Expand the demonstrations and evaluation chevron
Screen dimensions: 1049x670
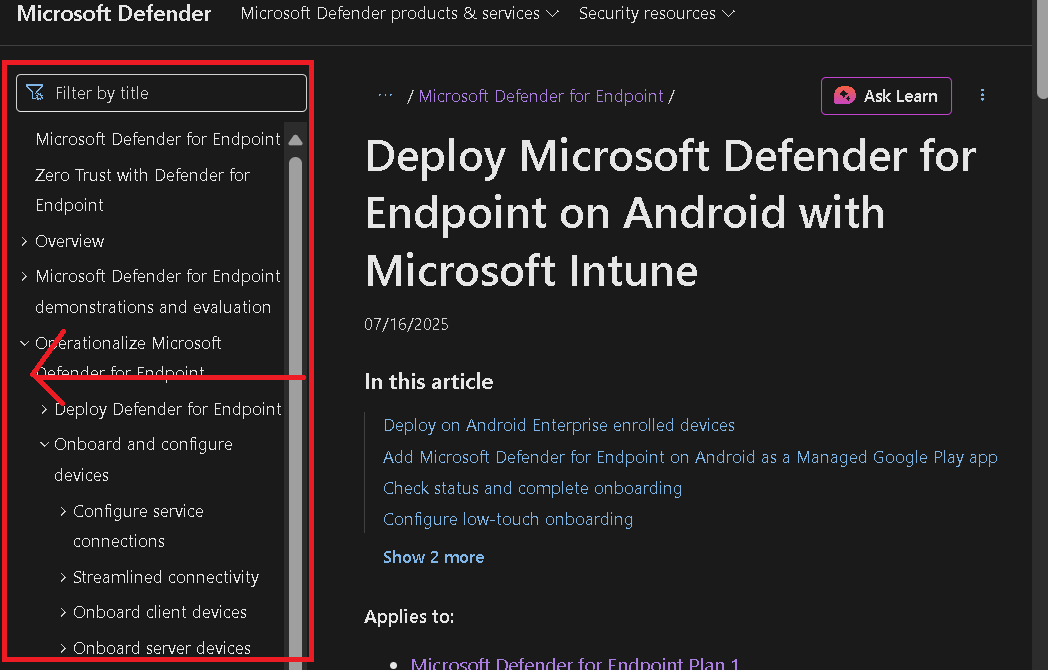coord(24,276)
